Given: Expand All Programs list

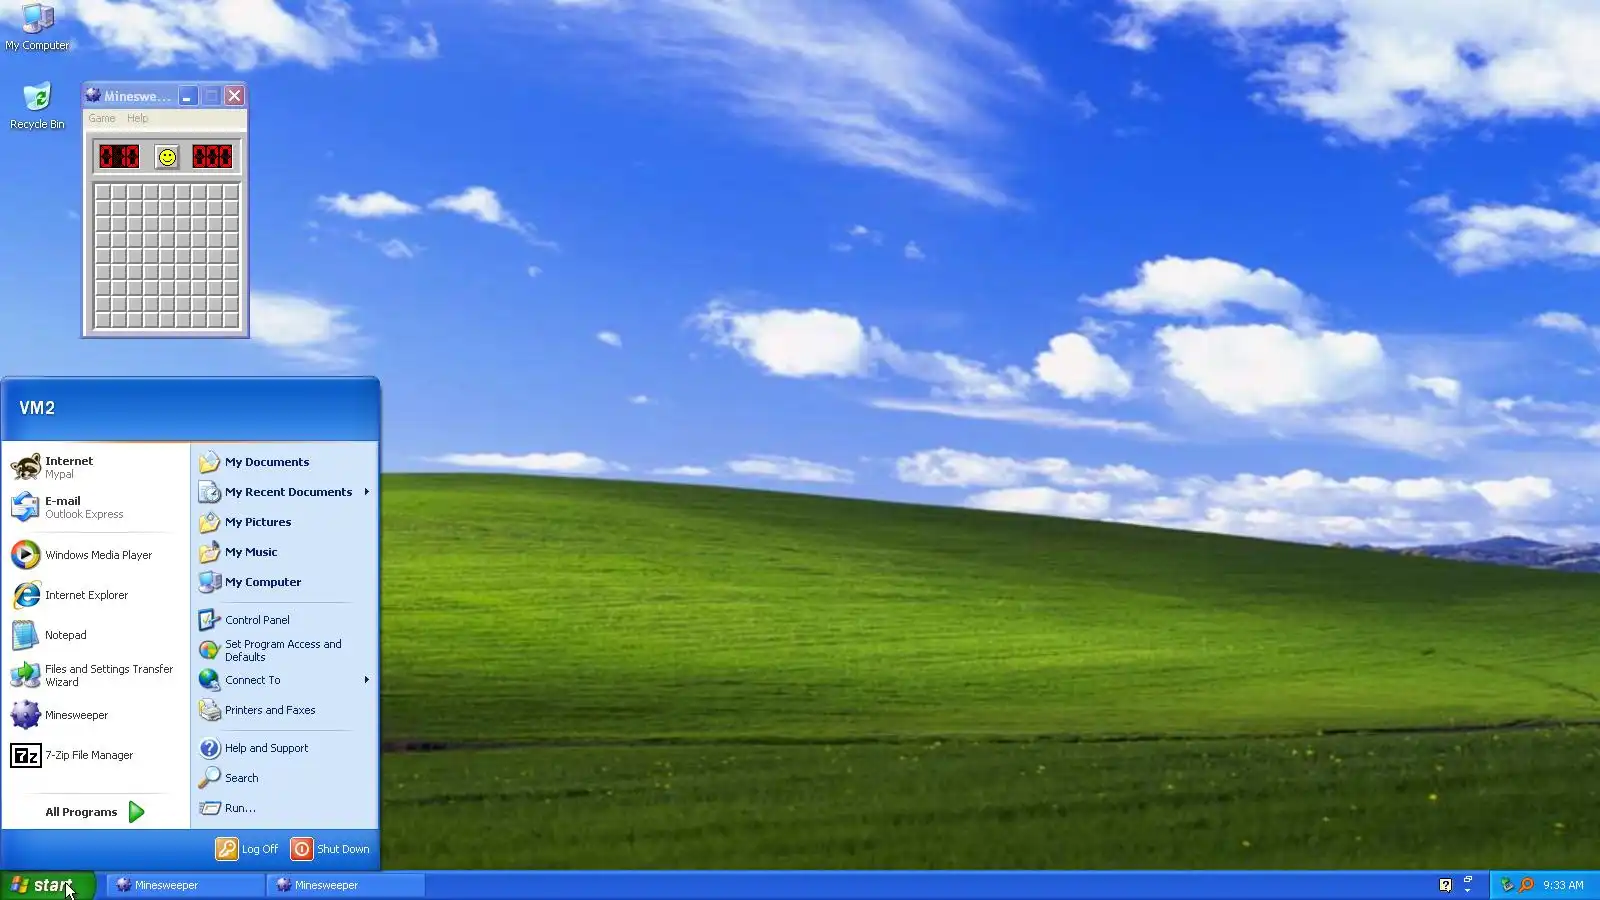Looking at the screenshot, I should 96,812.
